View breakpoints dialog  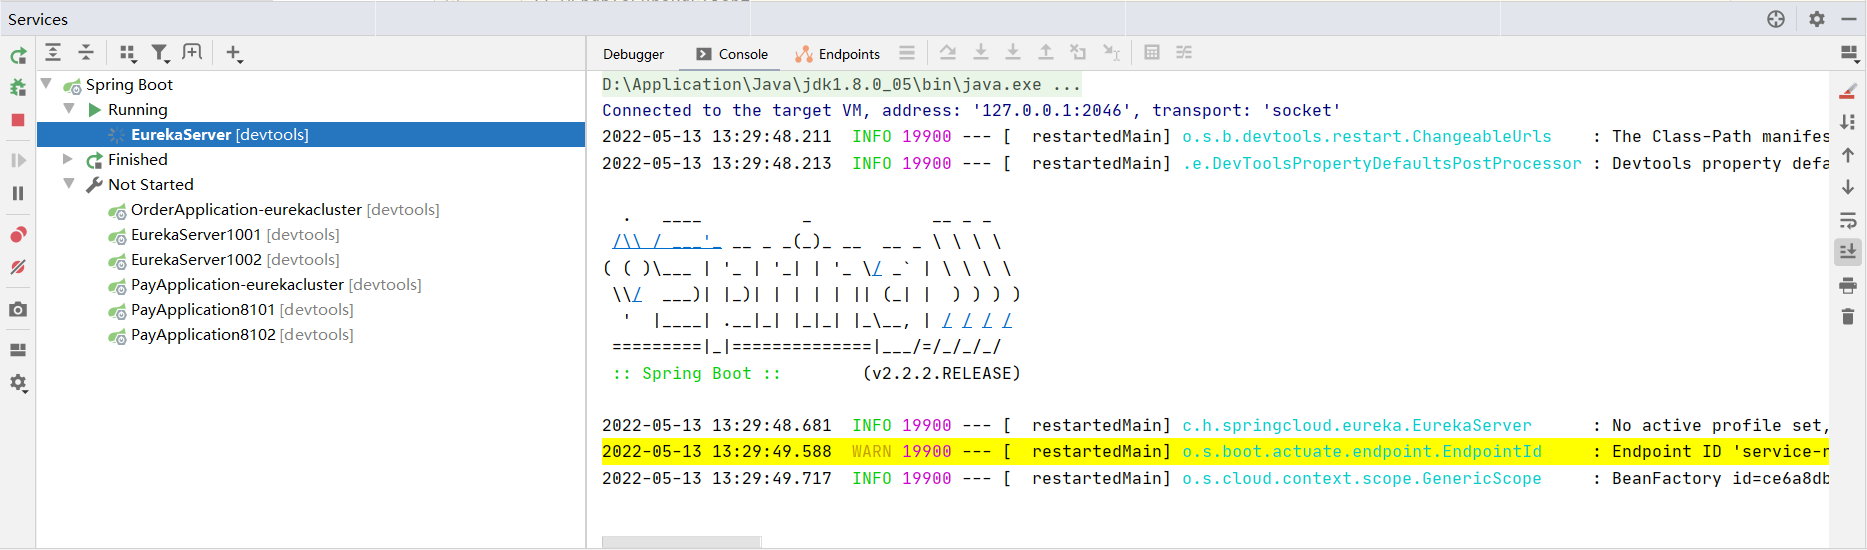[x=18, y=235]
